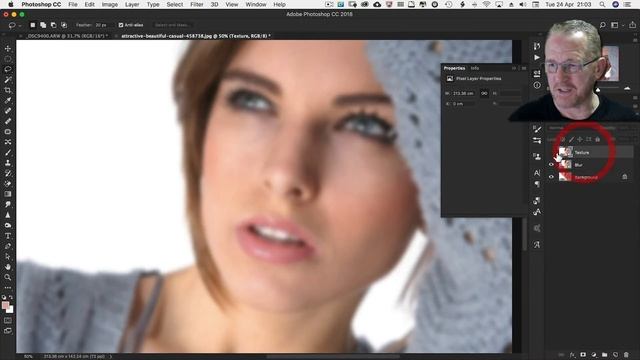Choose Add to selection mode

[x=43, y=25]
